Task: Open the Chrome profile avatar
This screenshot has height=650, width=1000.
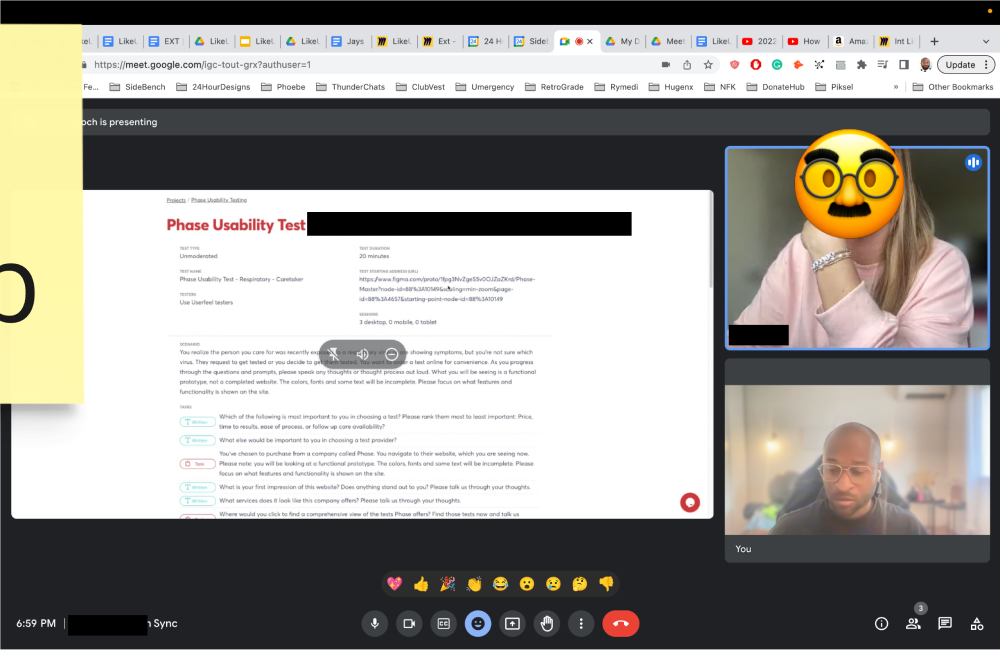Action: 925,64
